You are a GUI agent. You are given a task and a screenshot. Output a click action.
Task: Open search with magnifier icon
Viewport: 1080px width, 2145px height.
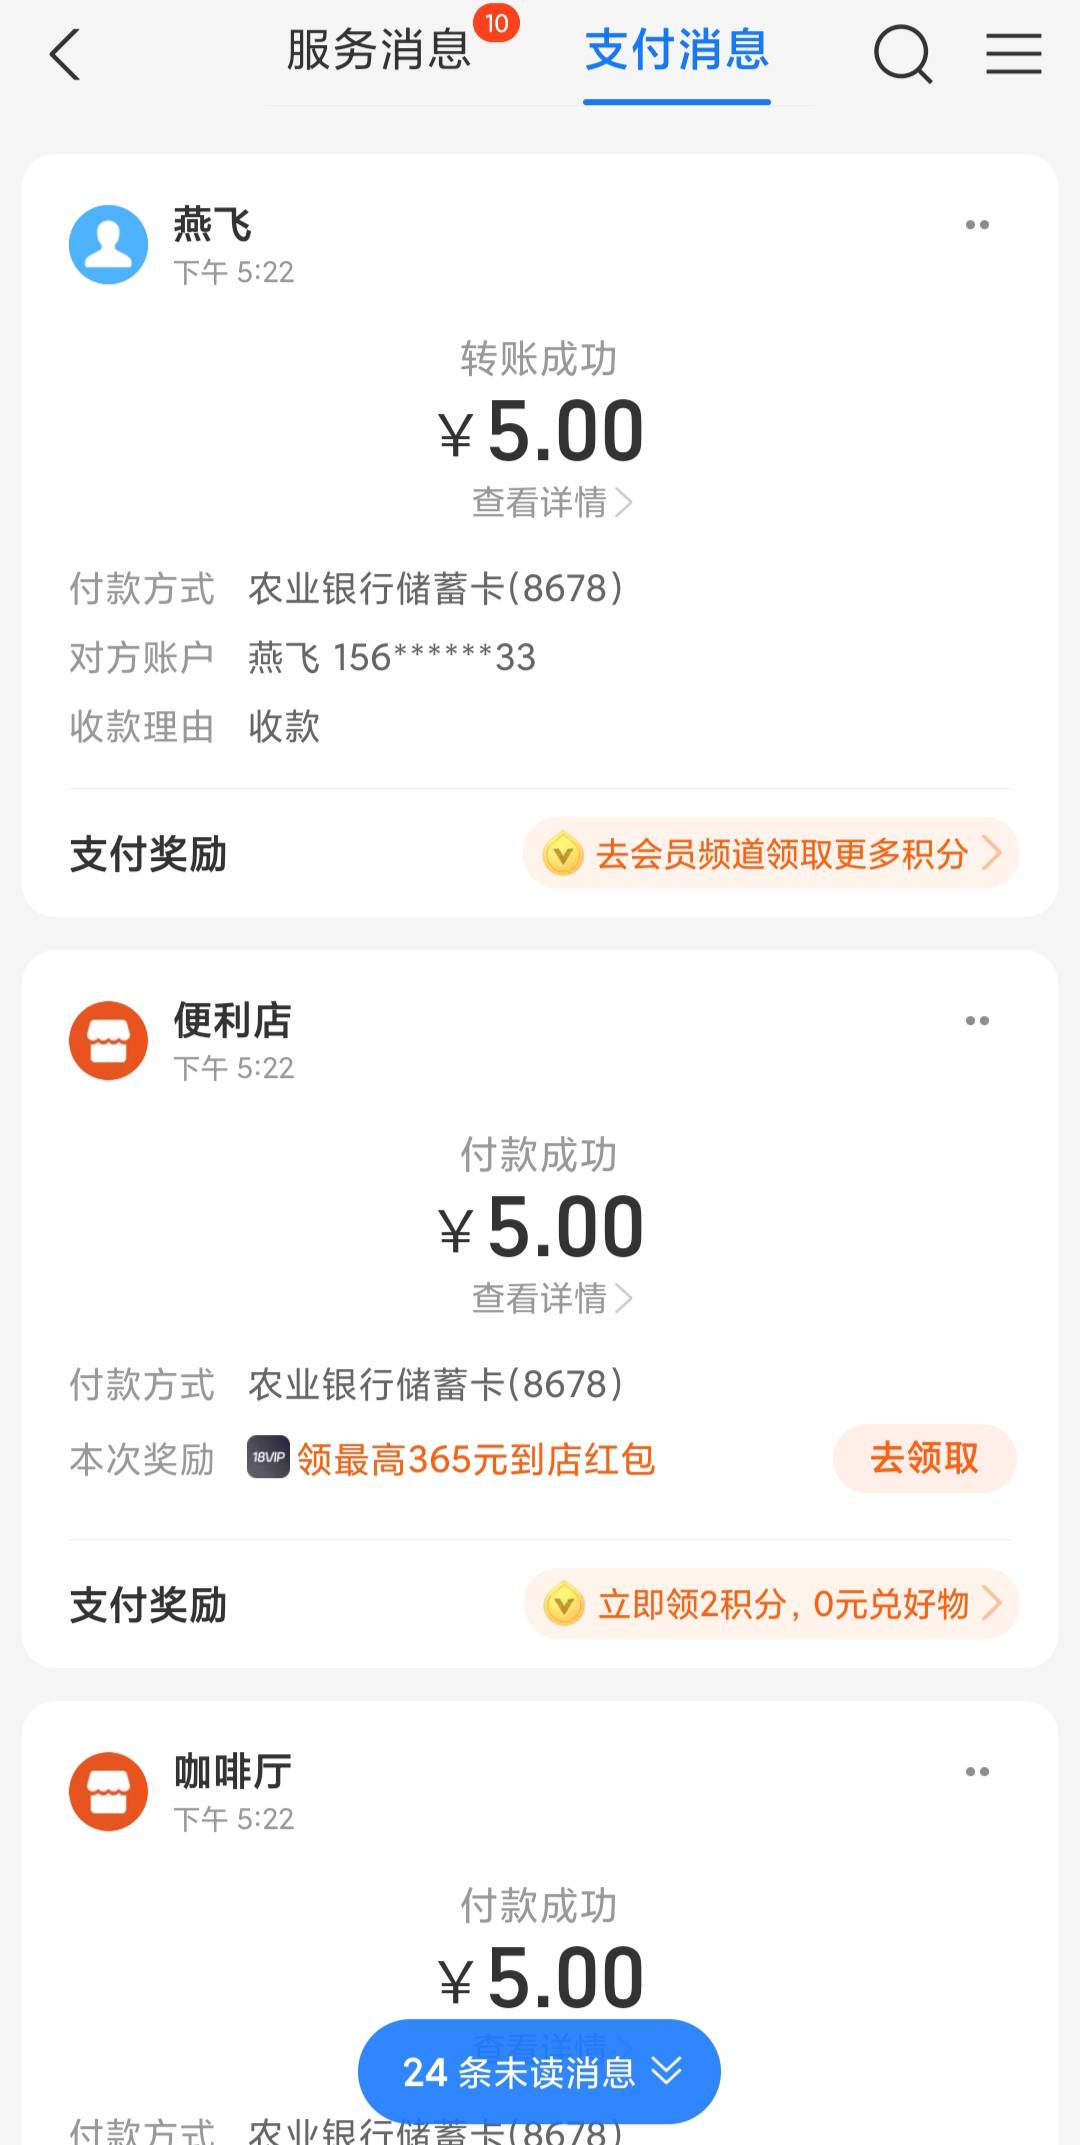(x=902, y=54)
